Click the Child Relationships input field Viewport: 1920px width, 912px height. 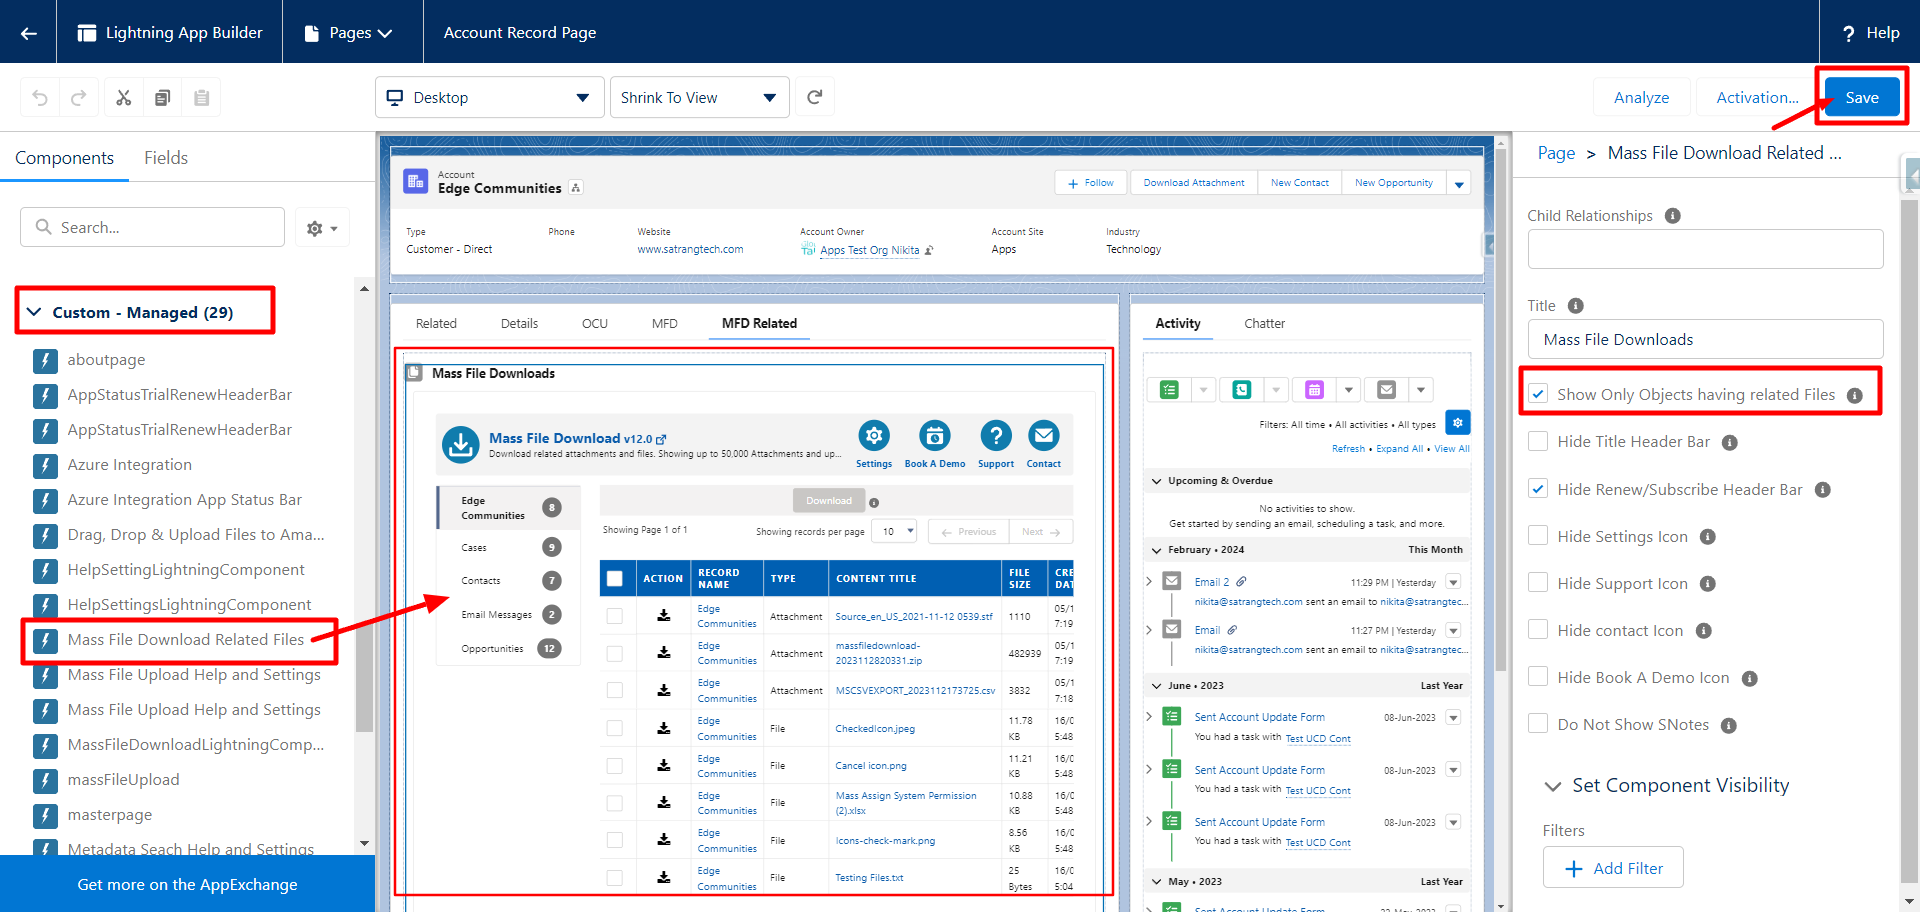pyautogui.click(x=1705, y=249)
